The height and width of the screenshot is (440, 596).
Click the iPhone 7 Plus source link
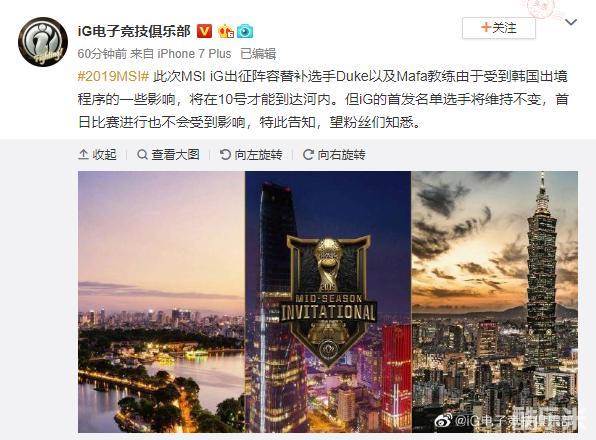(x=194, y=54)
